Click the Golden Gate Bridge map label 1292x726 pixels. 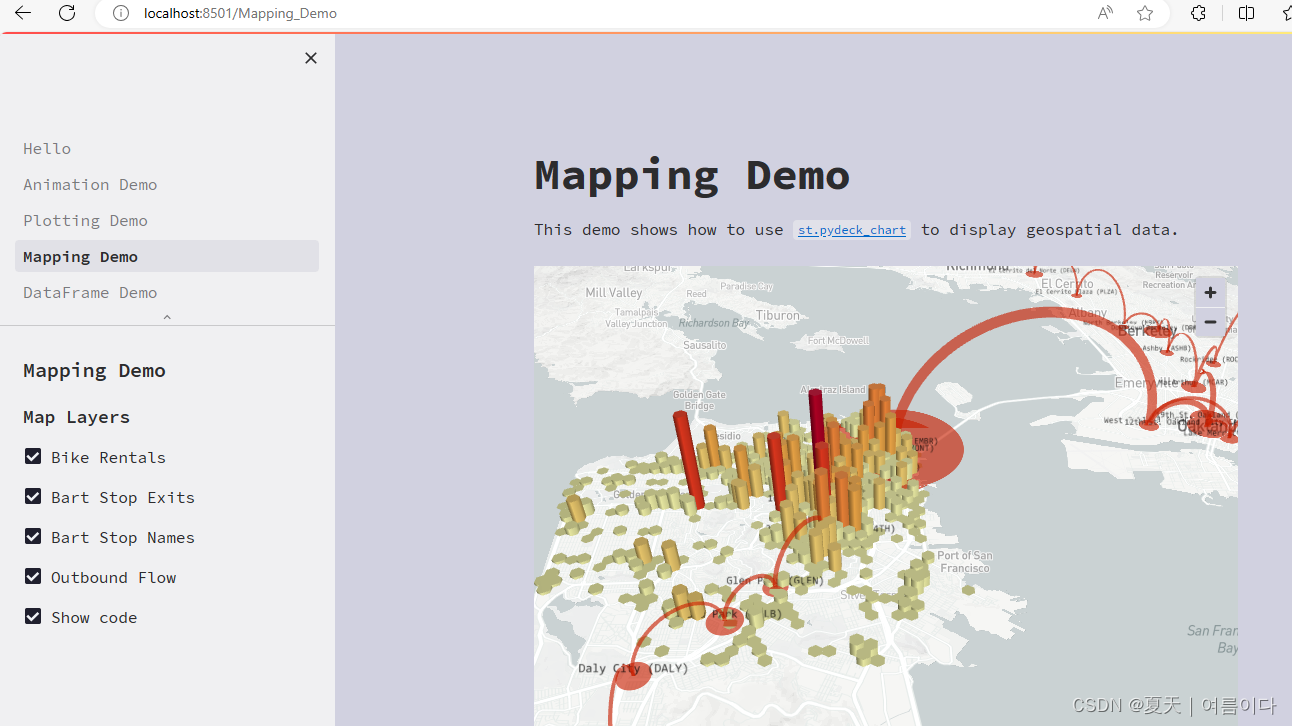[x=699, y=400]
